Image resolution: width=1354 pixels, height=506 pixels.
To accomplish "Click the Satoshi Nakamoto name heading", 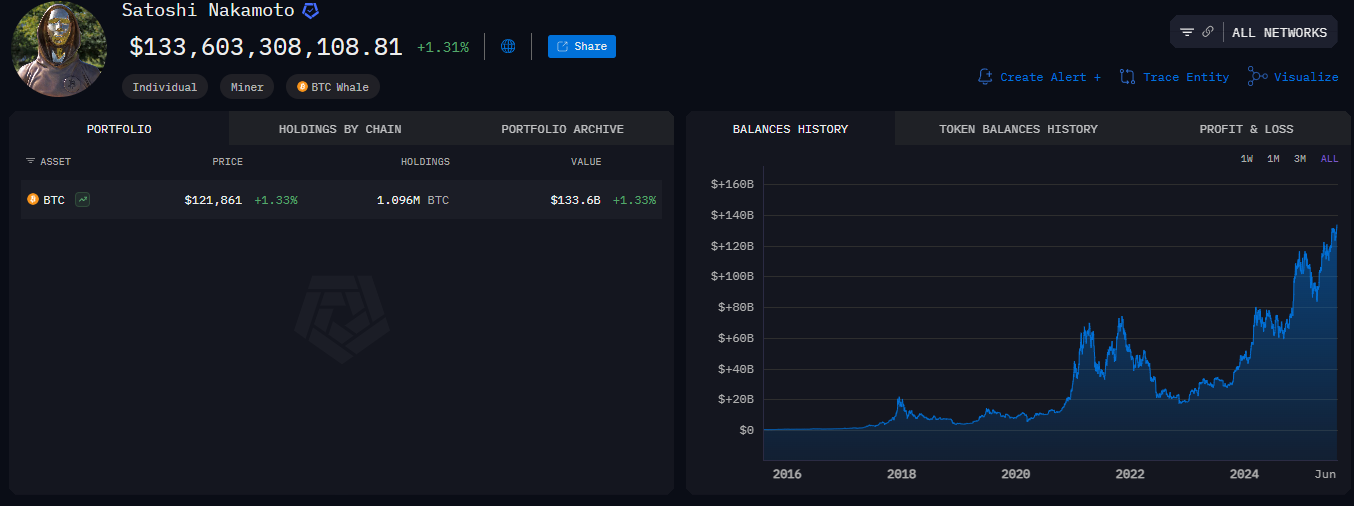I will click(x=208, y=11).
